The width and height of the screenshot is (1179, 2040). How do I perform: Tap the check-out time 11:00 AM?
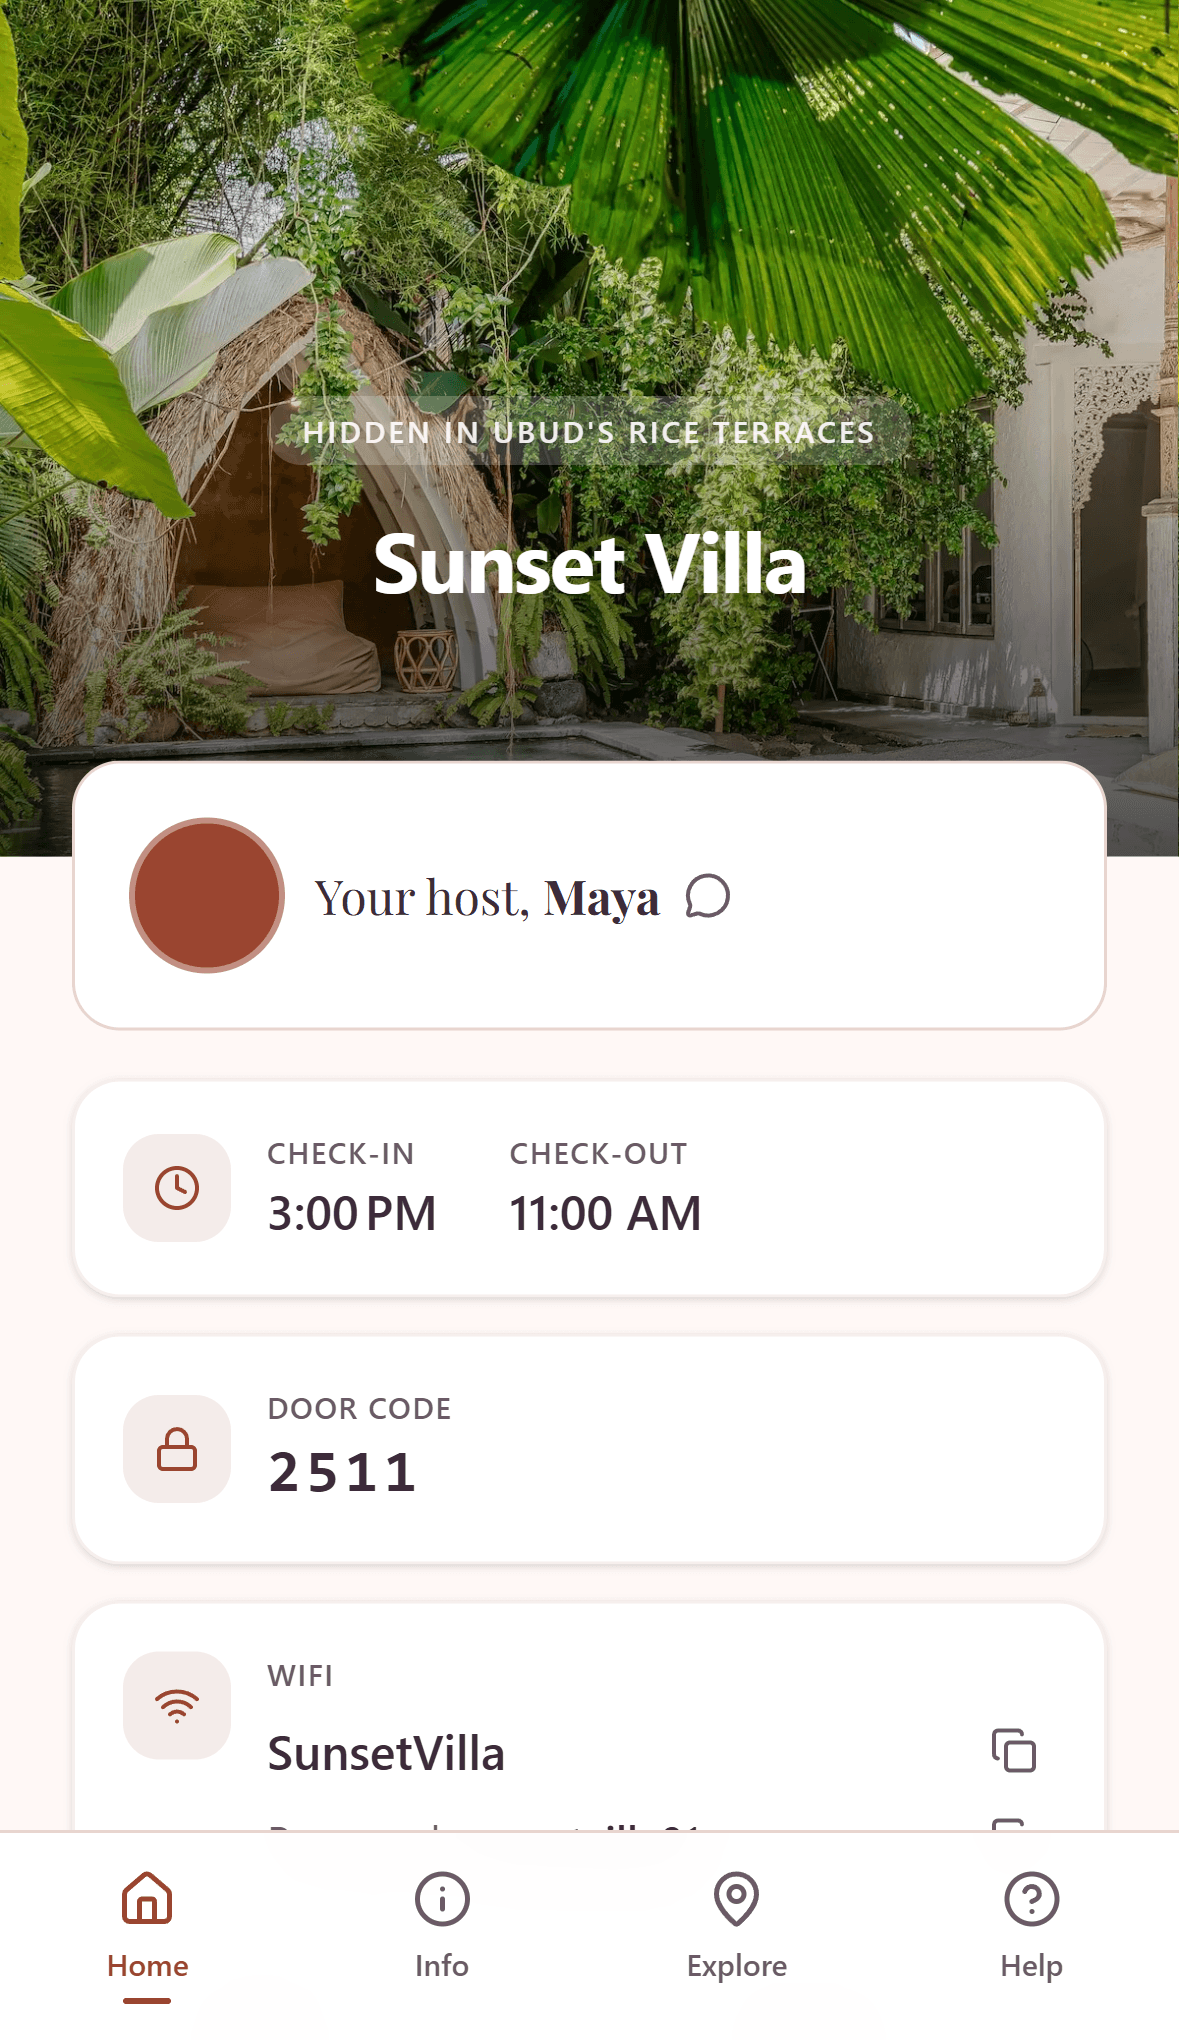[x=605, y=1213]
